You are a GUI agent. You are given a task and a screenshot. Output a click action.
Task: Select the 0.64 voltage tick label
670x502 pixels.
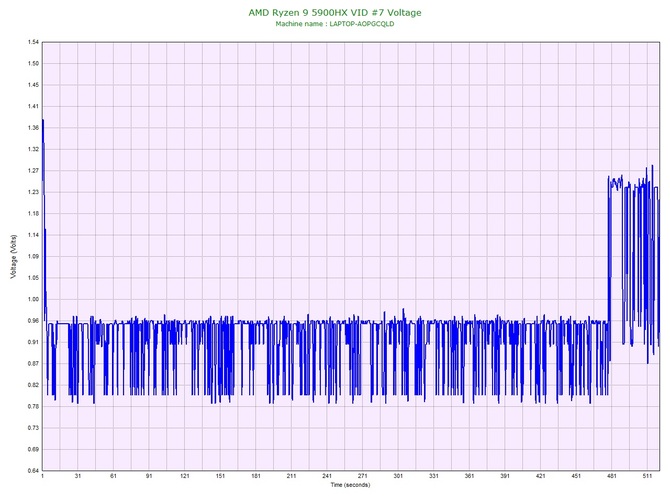[33, 471]
